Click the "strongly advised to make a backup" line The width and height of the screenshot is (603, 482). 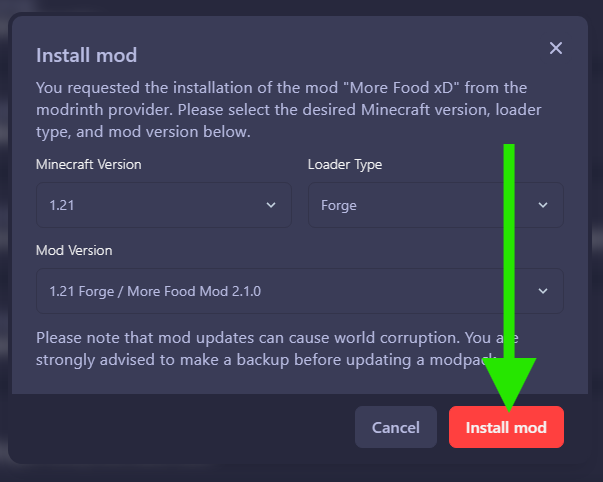pyautogui.click(x=200, y=360)
